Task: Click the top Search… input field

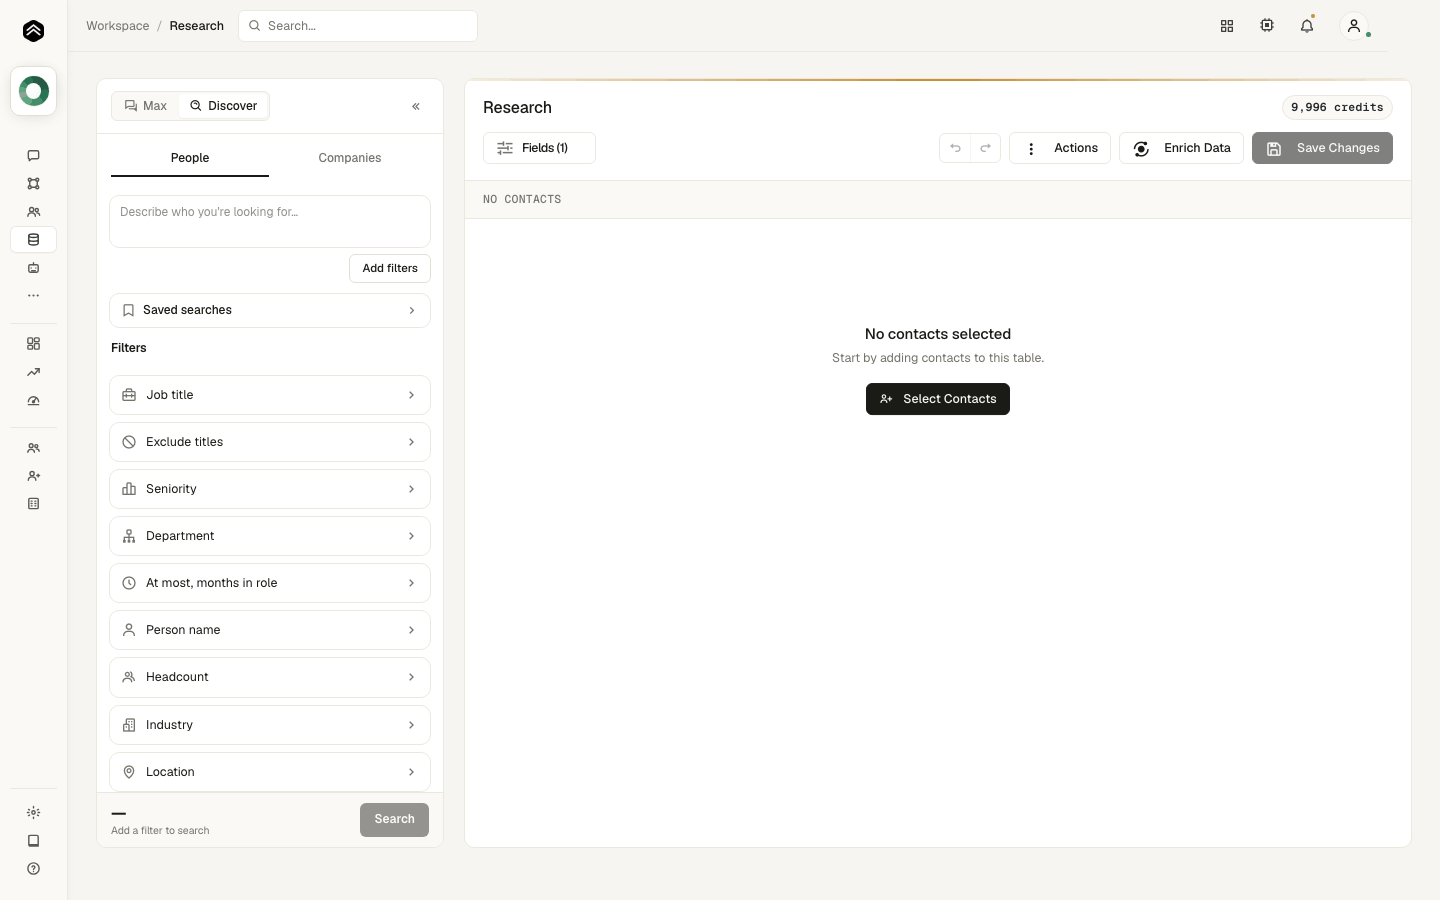Action: pyautogui.click(x=358, y=26)
